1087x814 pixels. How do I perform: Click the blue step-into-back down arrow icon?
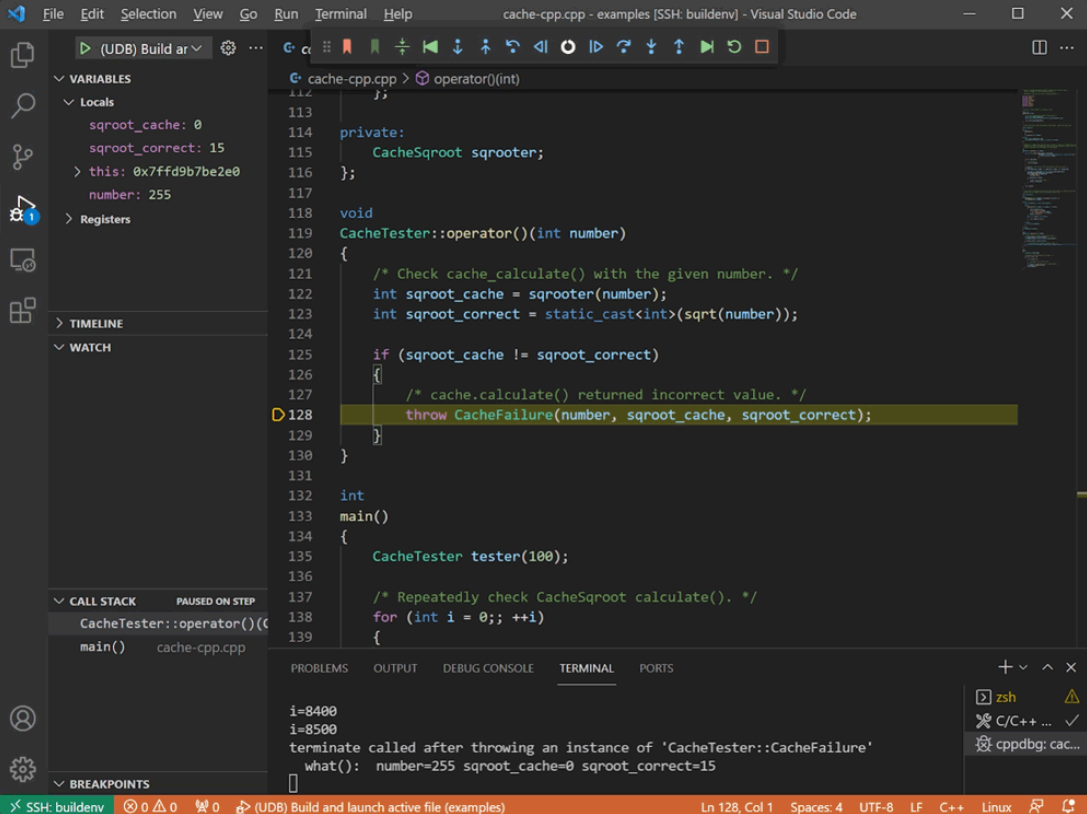pyautogui.click(x=458, y=46)
